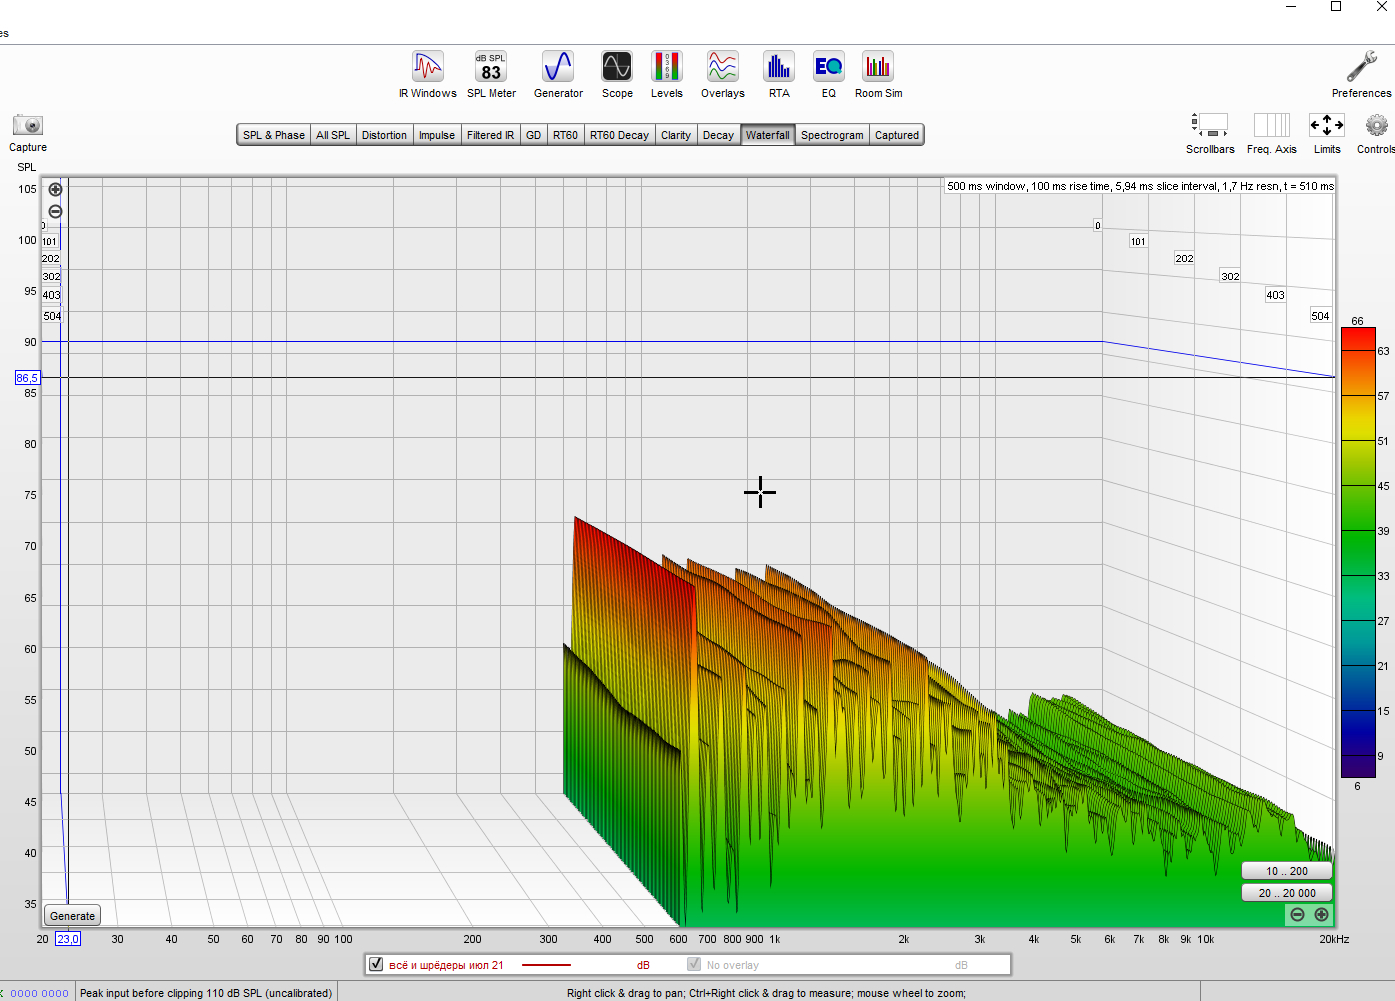
Task: Open the Overlays window
Action: click(722, 68)
